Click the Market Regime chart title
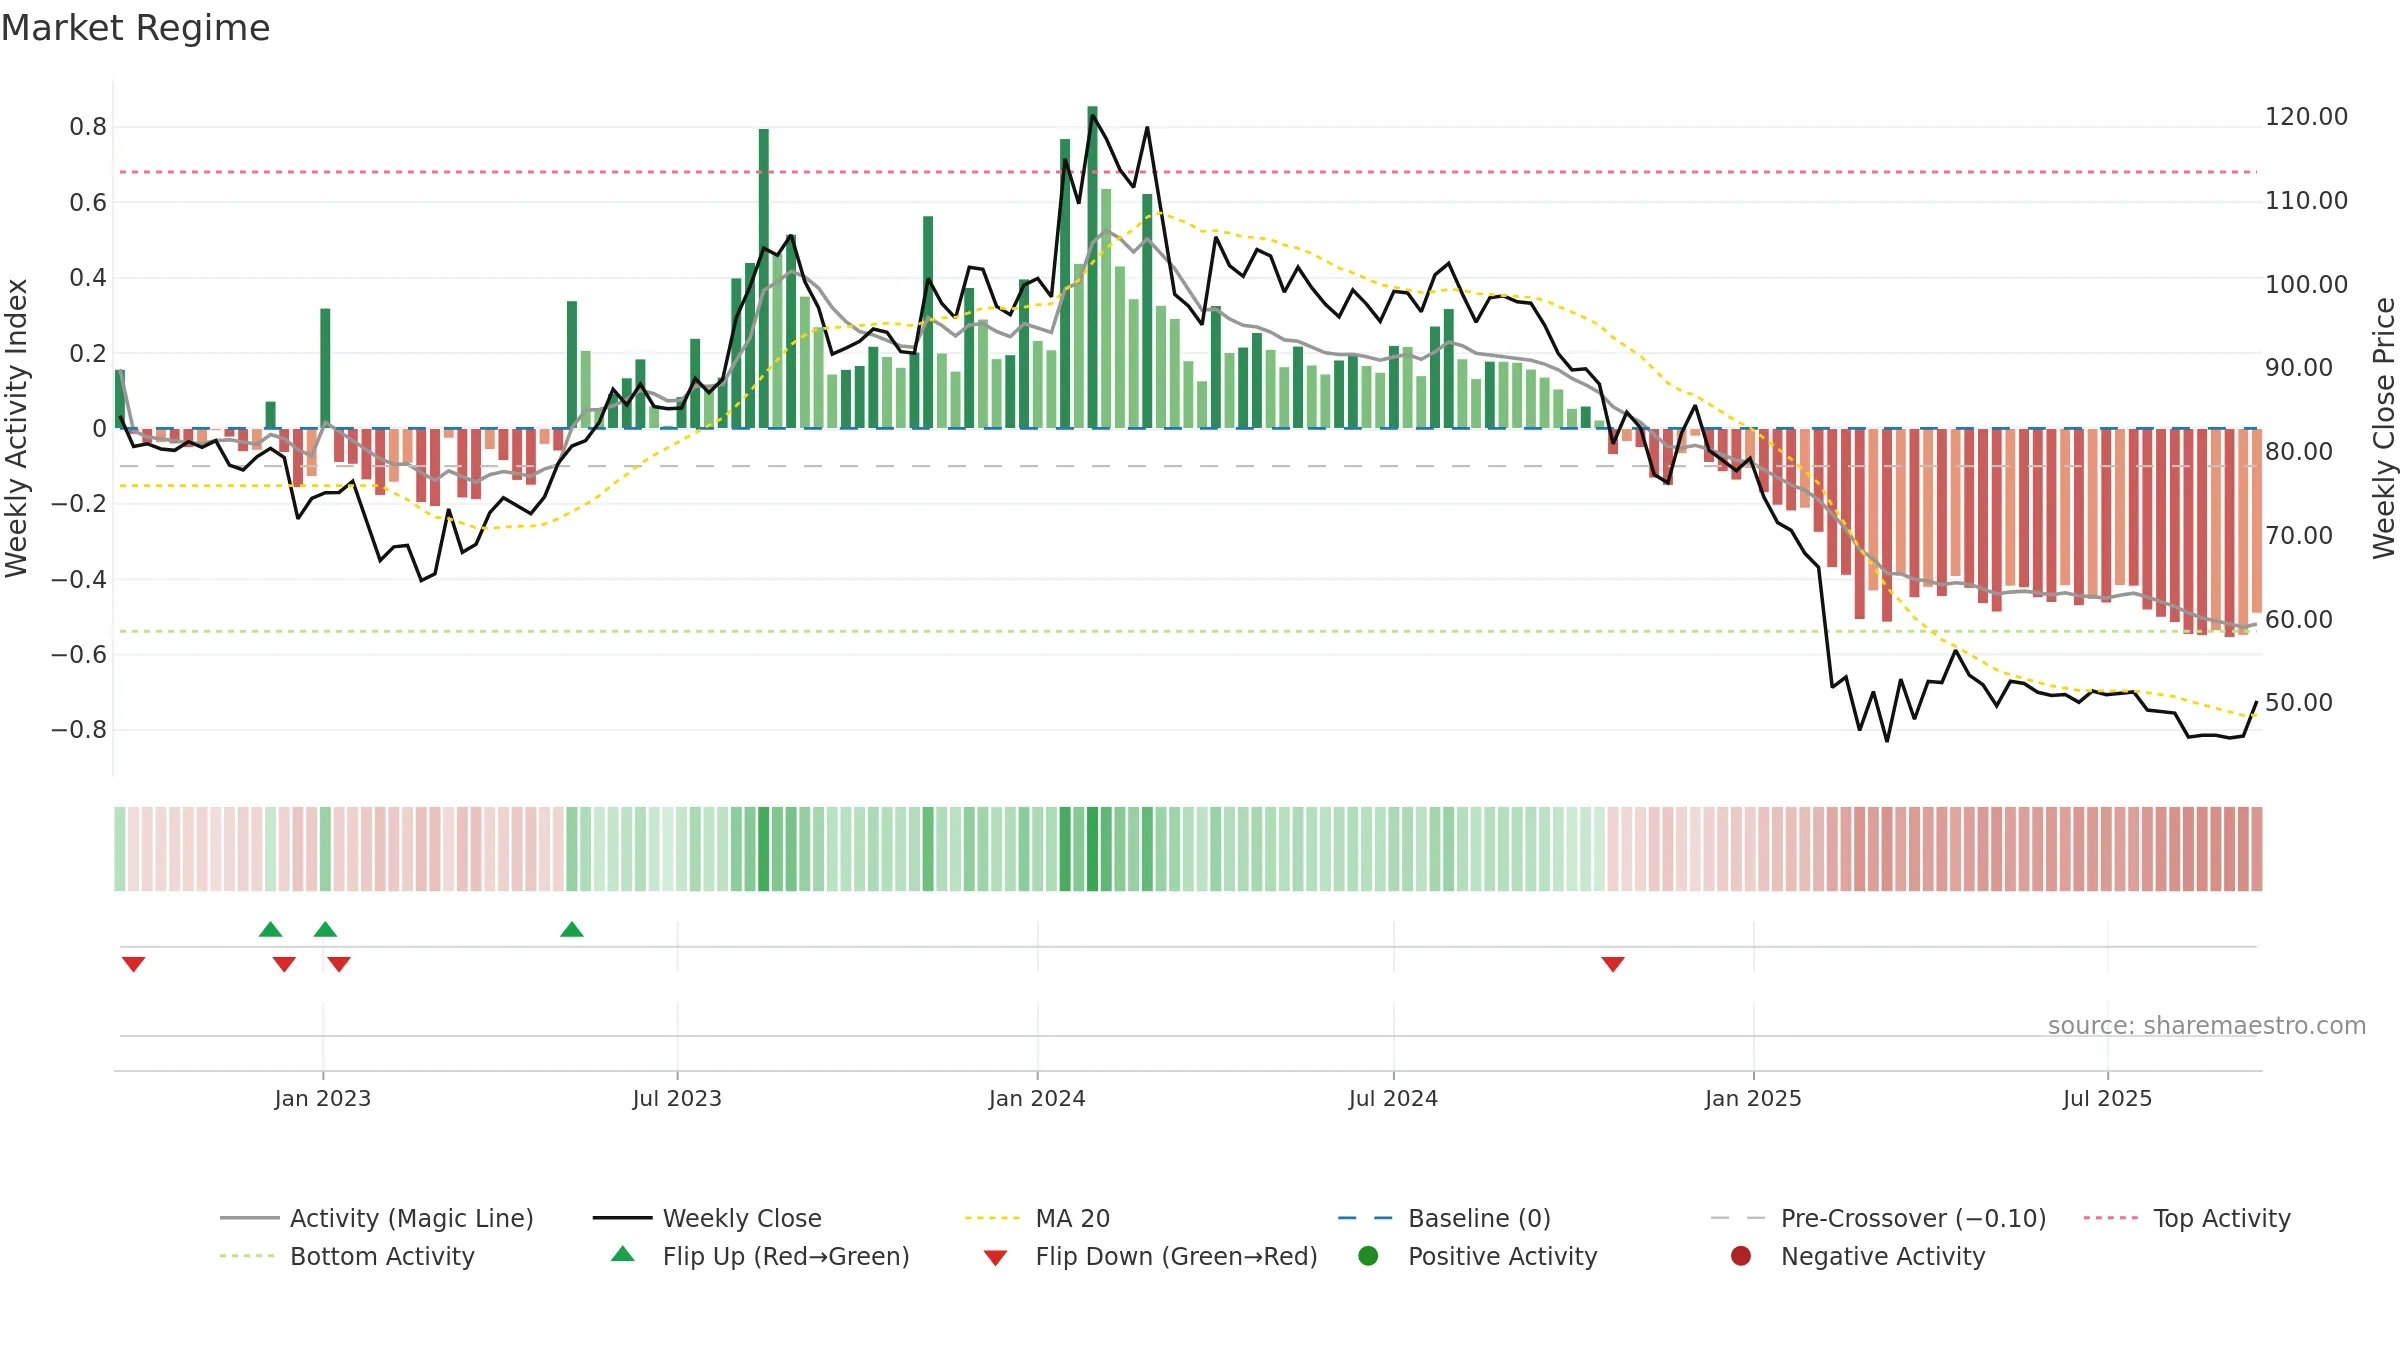 (x=135, y=28)
